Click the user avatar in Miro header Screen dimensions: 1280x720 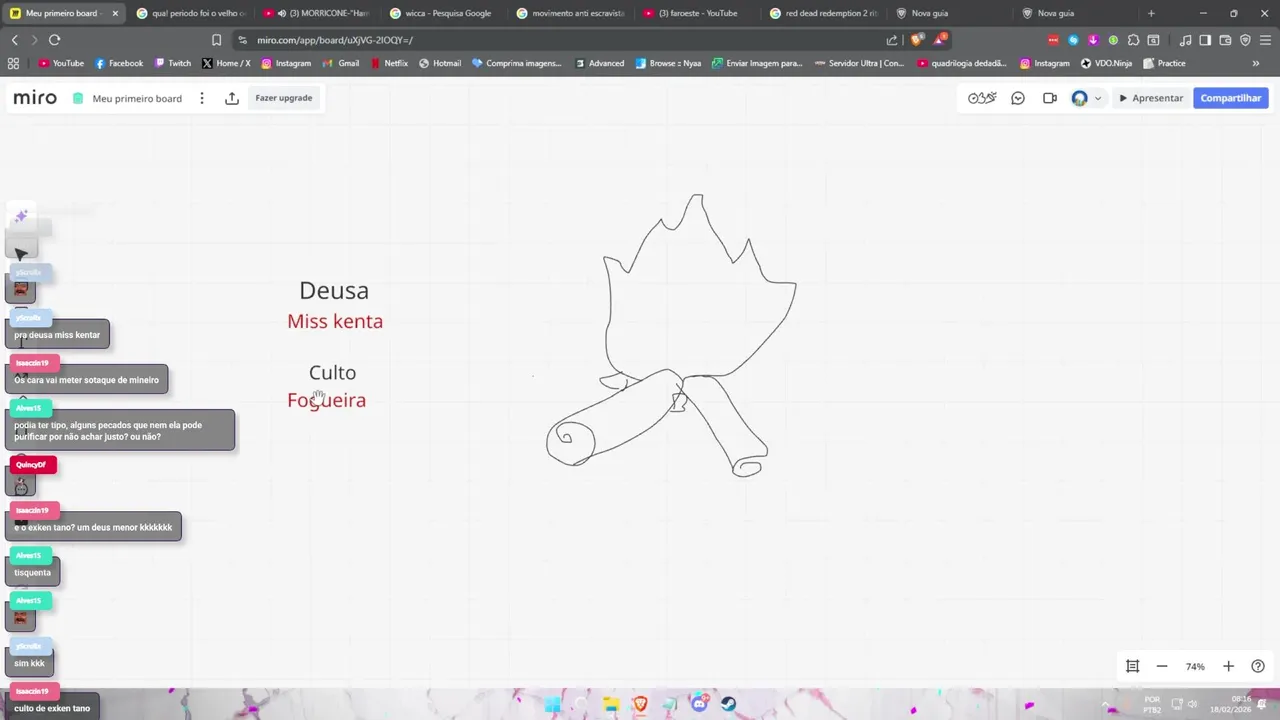[1079, 98]
